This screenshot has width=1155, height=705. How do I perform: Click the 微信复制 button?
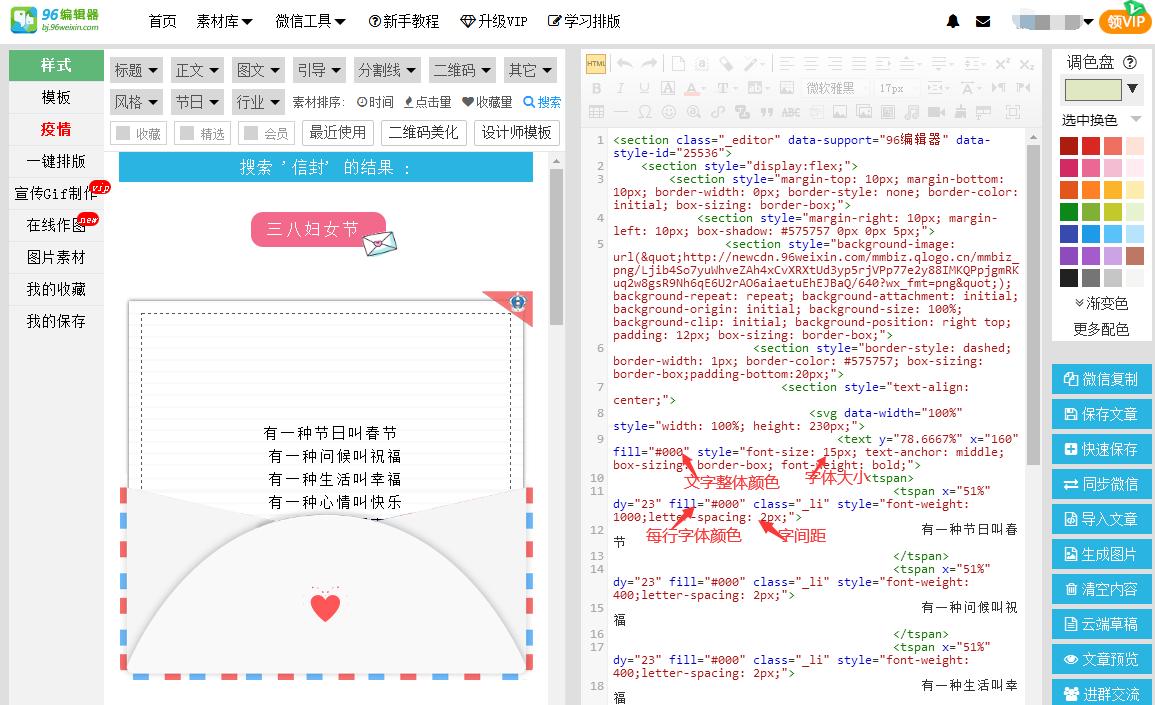point(1101,378)
